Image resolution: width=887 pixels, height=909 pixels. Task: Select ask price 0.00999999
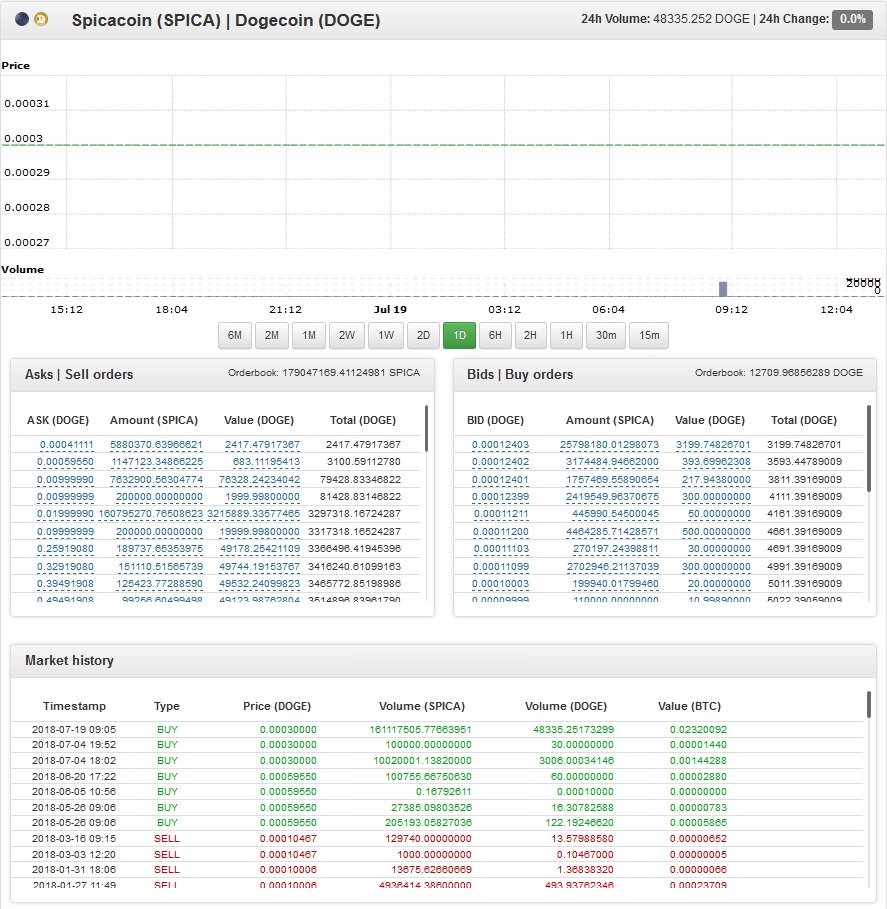pos(66,497)
